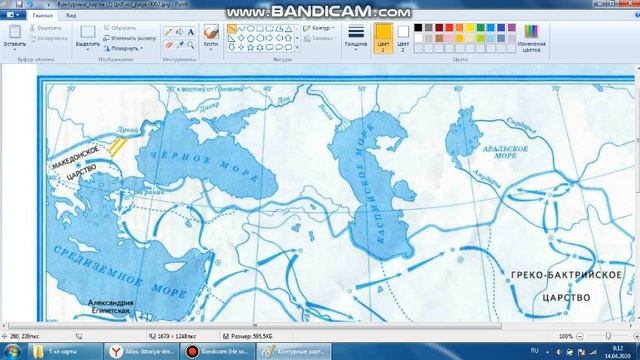Viewport: 640px width, 360px height.
Task: Open Edit colors (Изменение цветов)
Action: click(531, 38)
